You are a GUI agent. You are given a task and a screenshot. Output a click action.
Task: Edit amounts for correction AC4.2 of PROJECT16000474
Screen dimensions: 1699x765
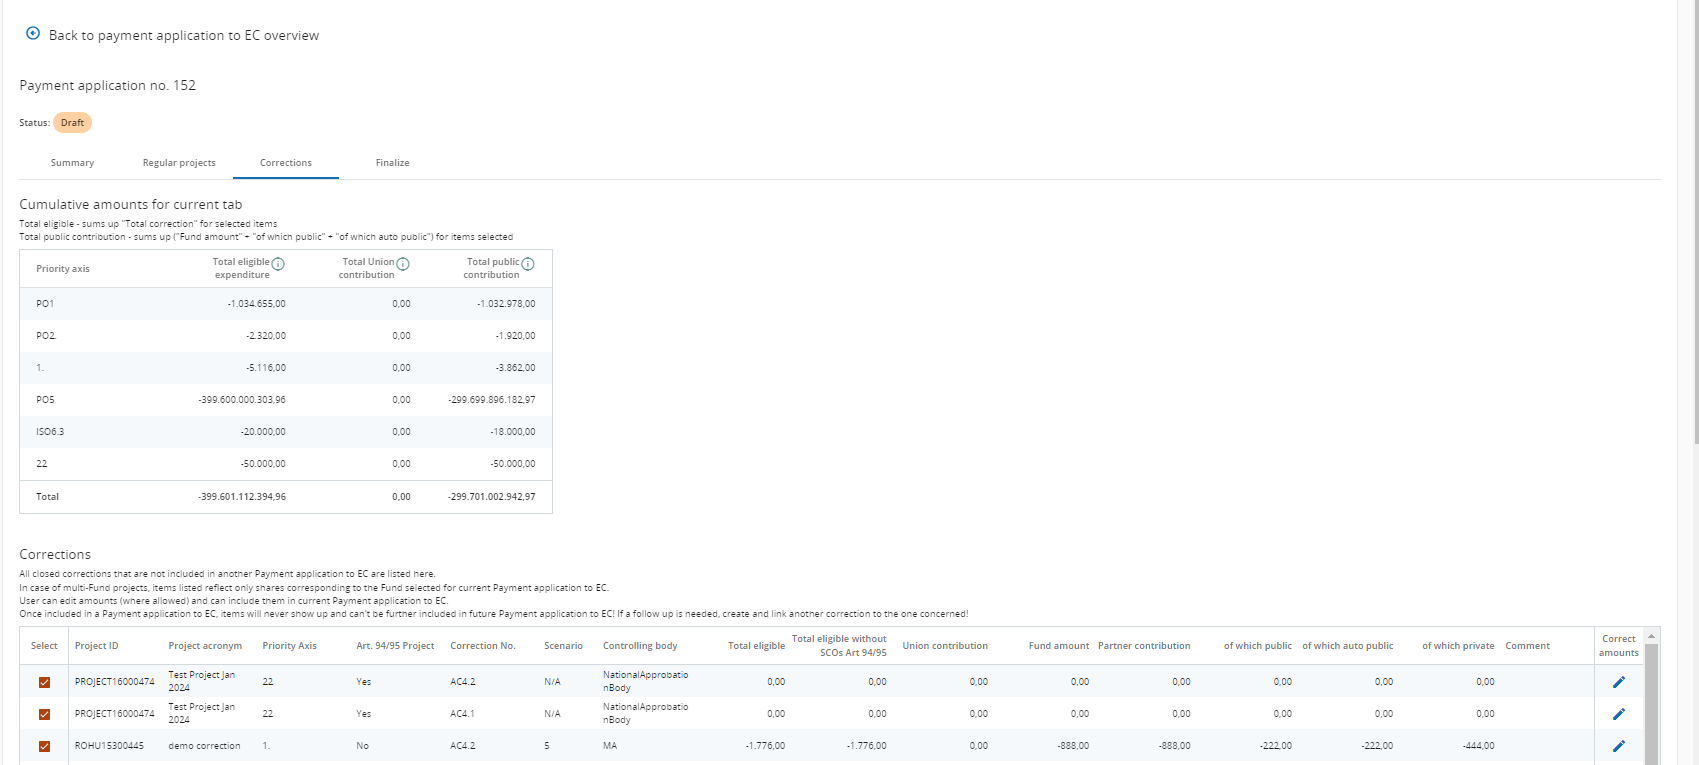point(1618,682)
